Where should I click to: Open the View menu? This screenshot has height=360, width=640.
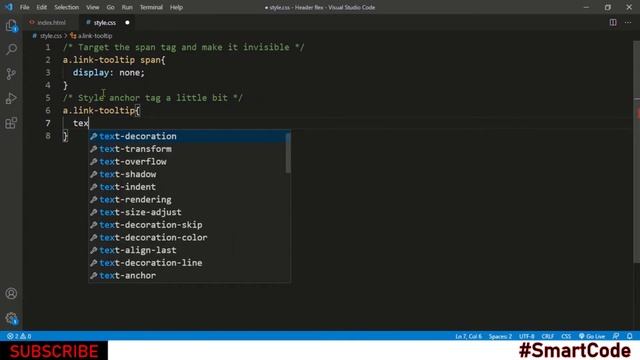tap(93, 7)
